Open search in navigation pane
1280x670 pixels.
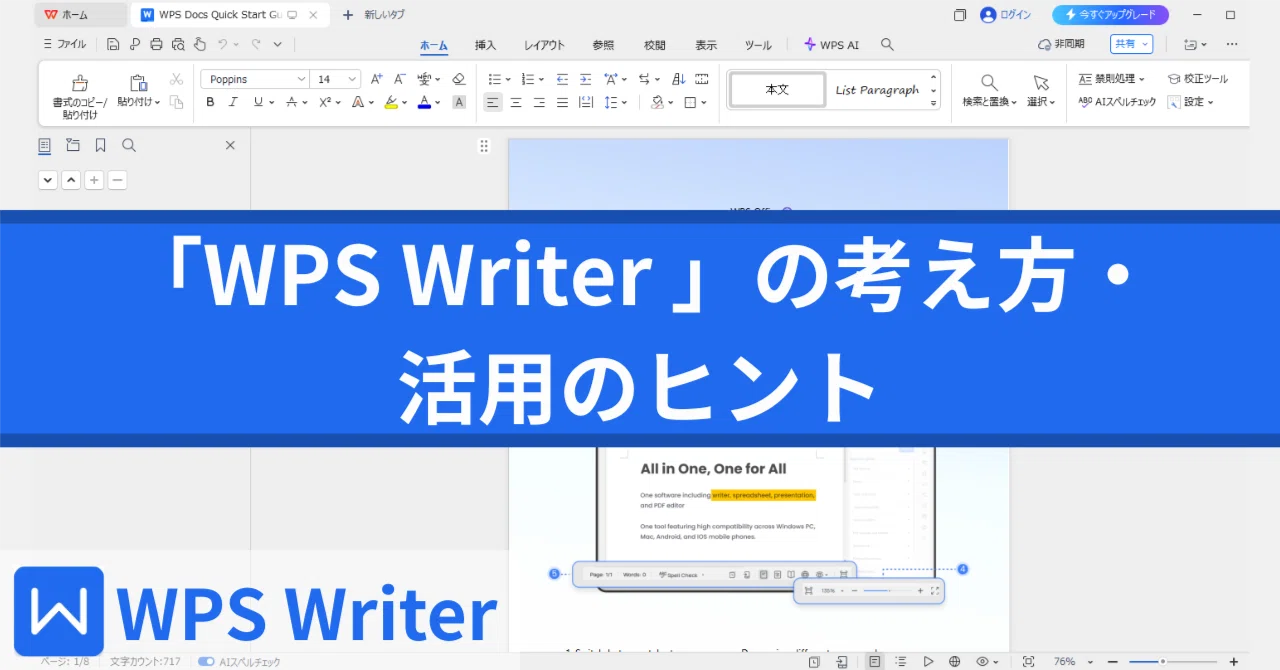[129, 145]
